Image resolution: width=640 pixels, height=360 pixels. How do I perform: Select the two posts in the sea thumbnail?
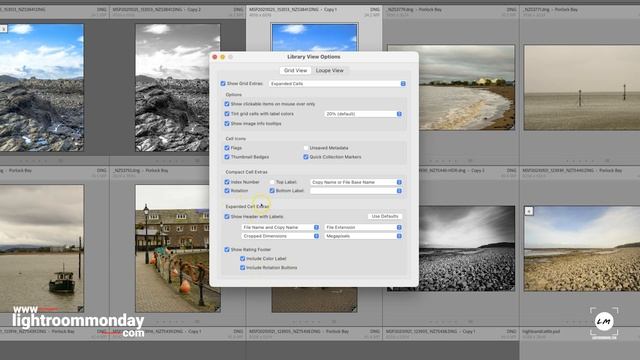tap(582, 87)
